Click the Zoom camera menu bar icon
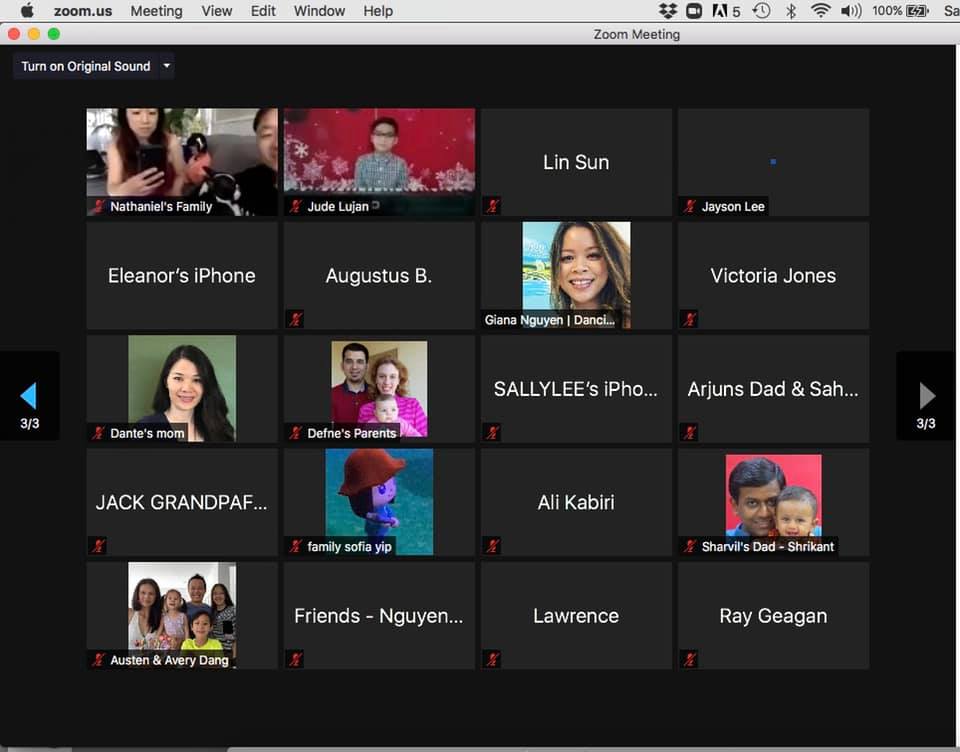 [694, 11]
